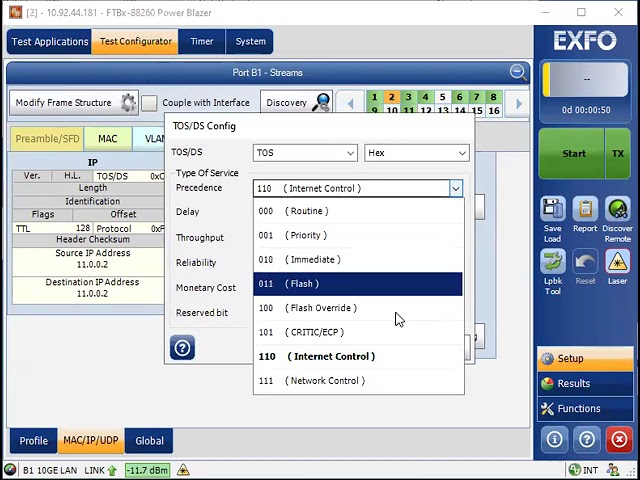This screenshot has width=640, height=480.
Task: Open the Report icon
Action: 585,209
